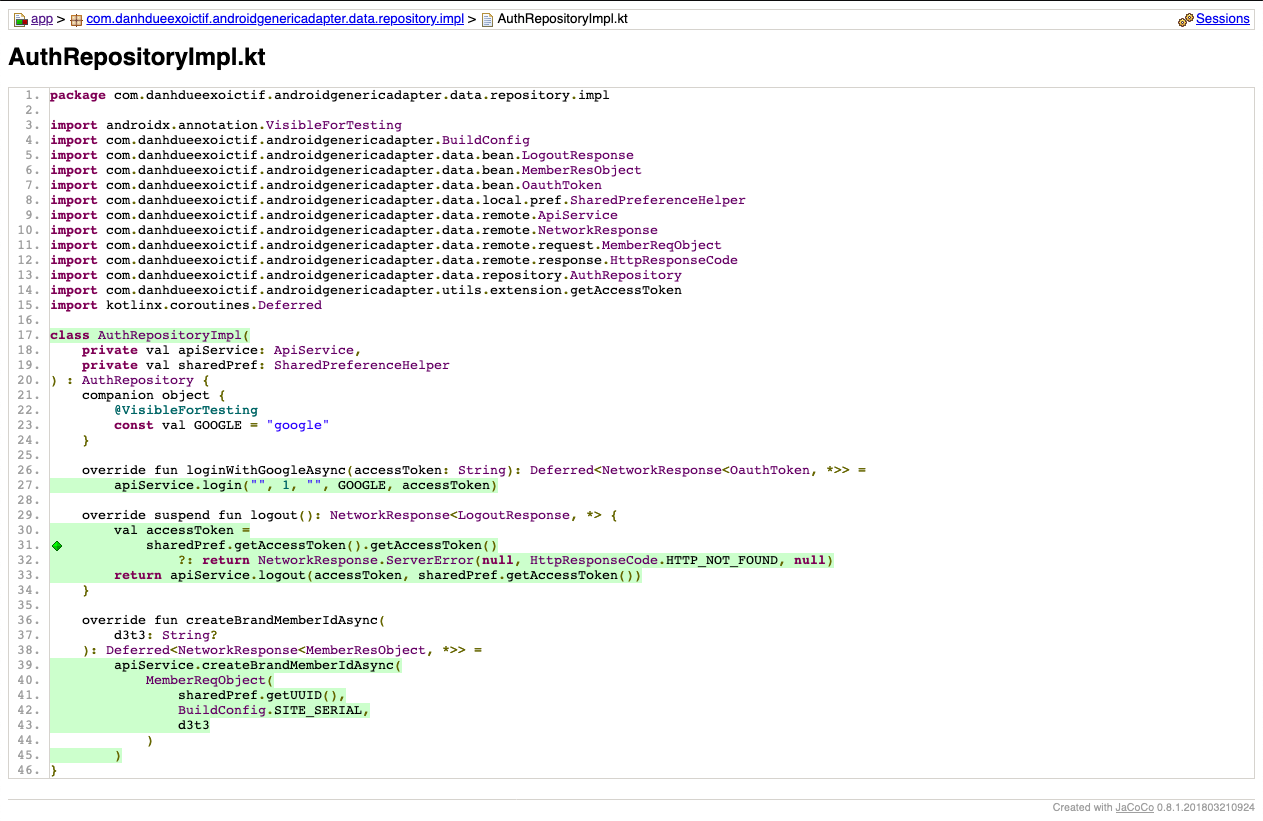Click the kotlinx.coroutines.Deferred import line
This screenshot has height=821, width=1263.
186,306
